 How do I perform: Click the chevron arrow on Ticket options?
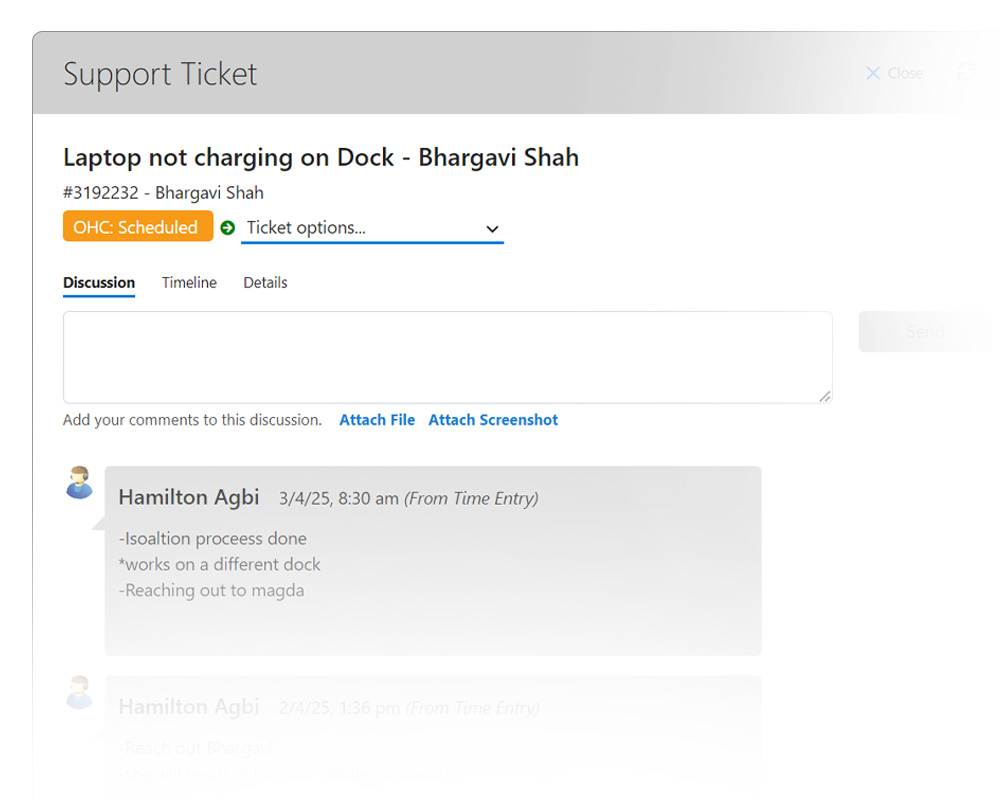pos(492,229)
